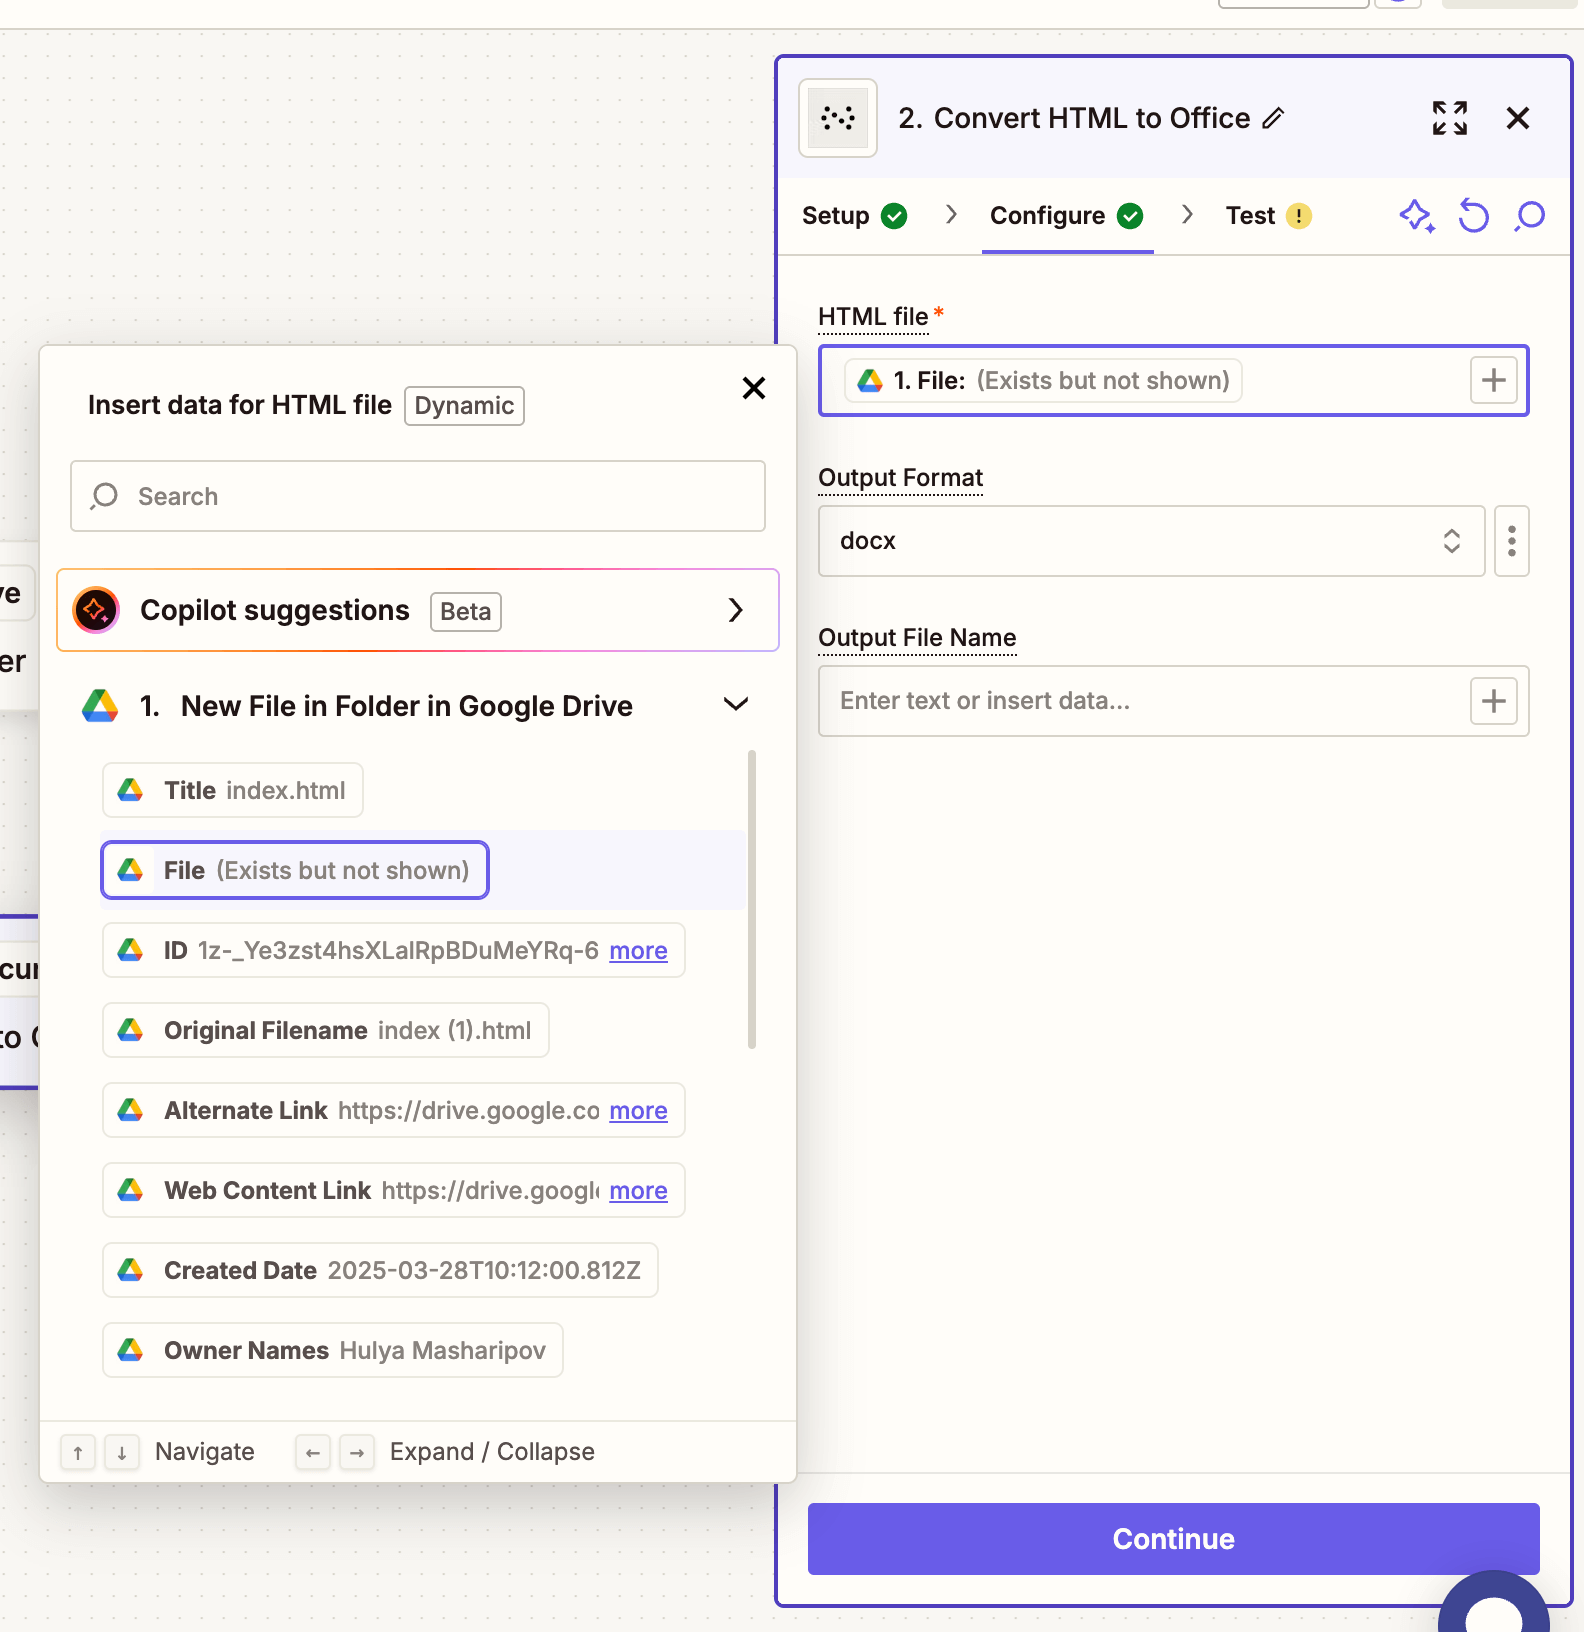Click more link next to ID value
The image size is (1584, 1632).
click(x=638, y=951)
